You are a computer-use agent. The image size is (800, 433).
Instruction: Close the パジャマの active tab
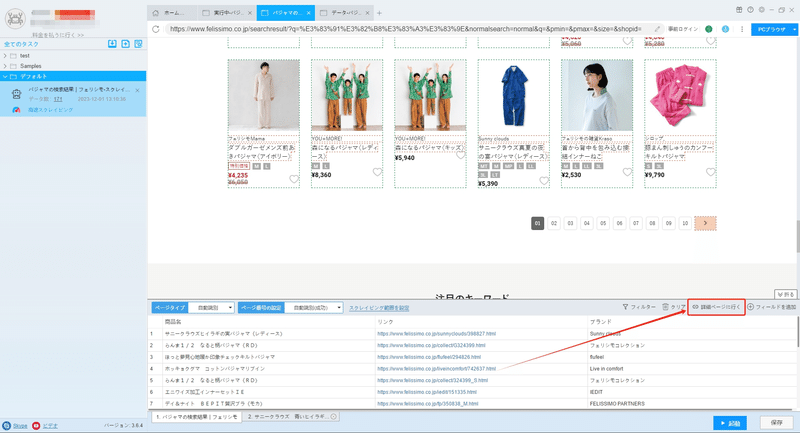pos(309,13)
